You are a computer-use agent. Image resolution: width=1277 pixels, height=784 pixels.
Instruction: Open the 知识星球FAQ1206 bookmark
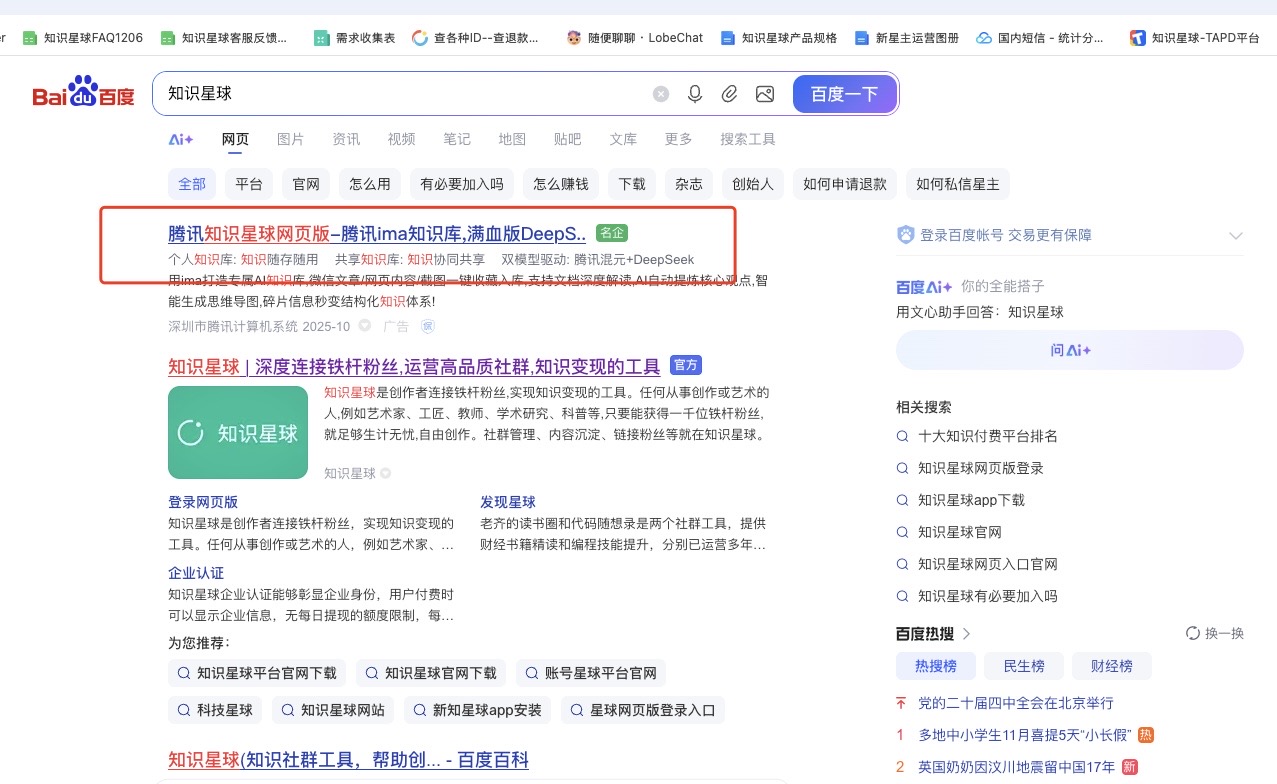pyautogui.click(x=83, y=38)
